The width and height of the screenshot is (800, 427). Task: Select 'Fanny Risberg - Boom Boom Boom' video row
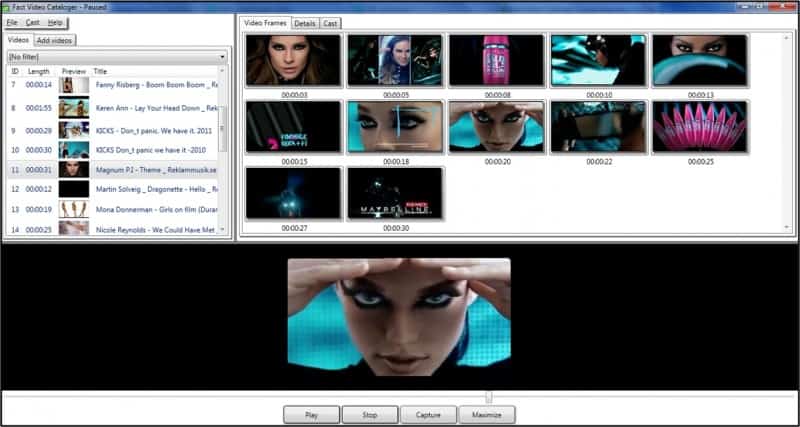click(112, 85)
